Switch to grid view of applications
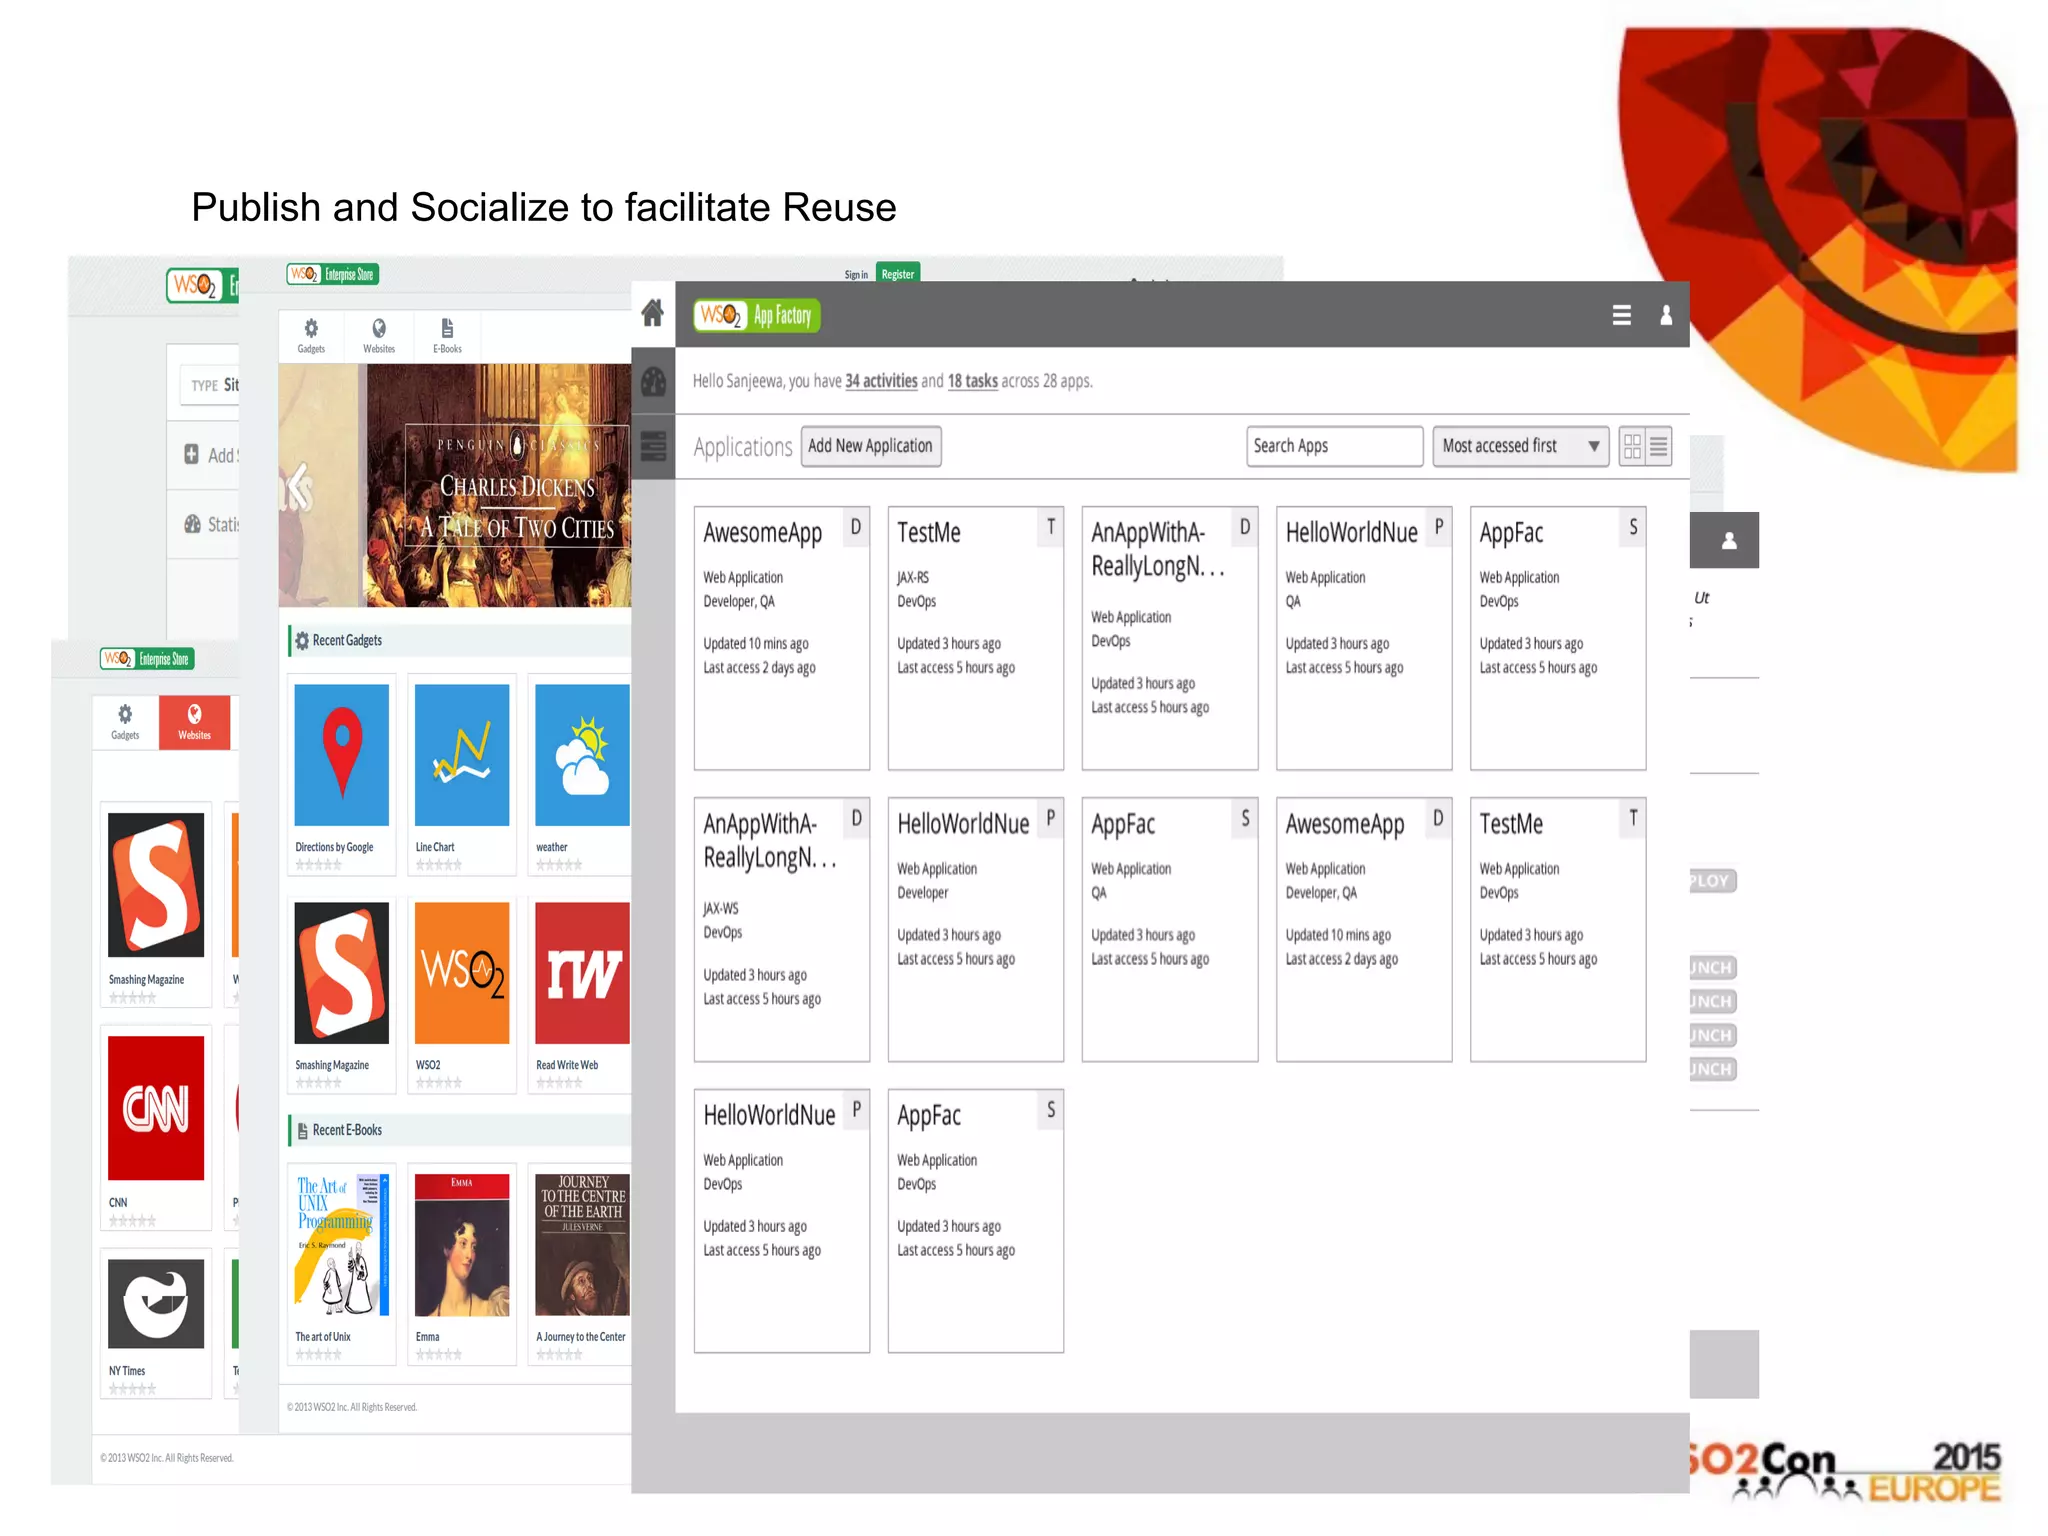Viewport: 2048px width, 1536px height. (1632, 446)
